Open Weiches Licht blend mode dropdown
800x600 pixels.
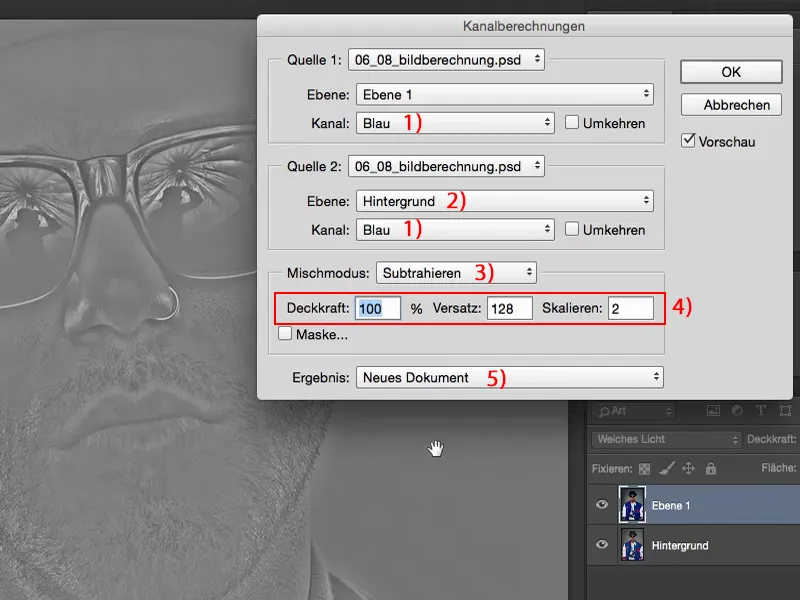tap(666, 439)
